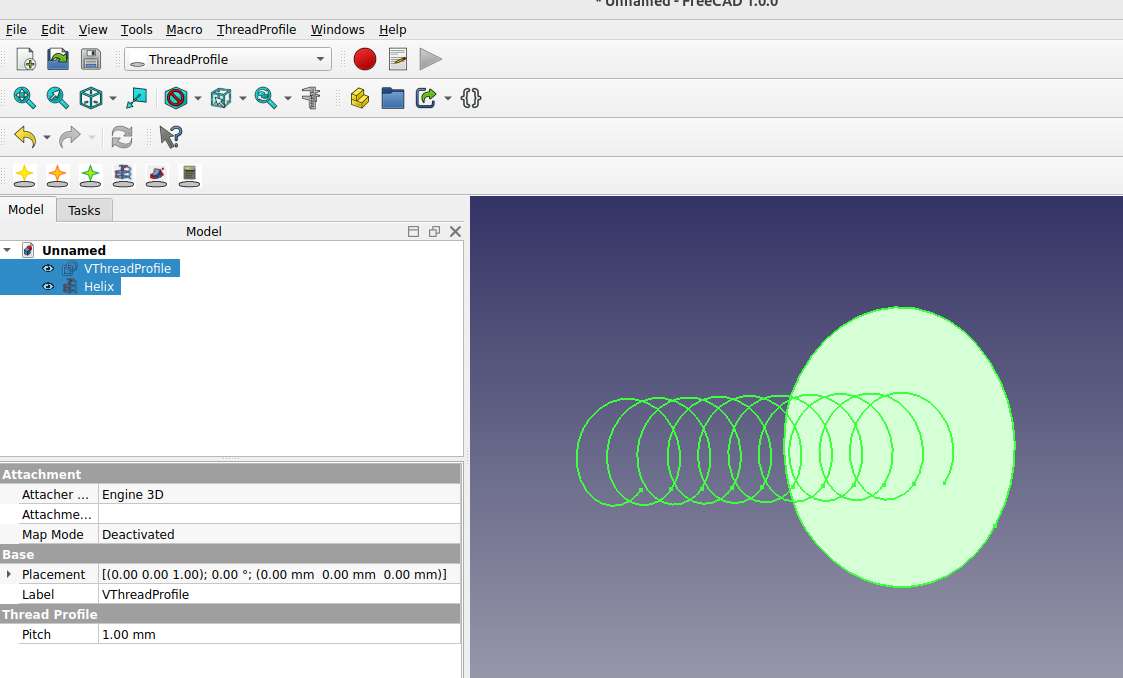Click the greyed redo arrow

pos(69,137)
